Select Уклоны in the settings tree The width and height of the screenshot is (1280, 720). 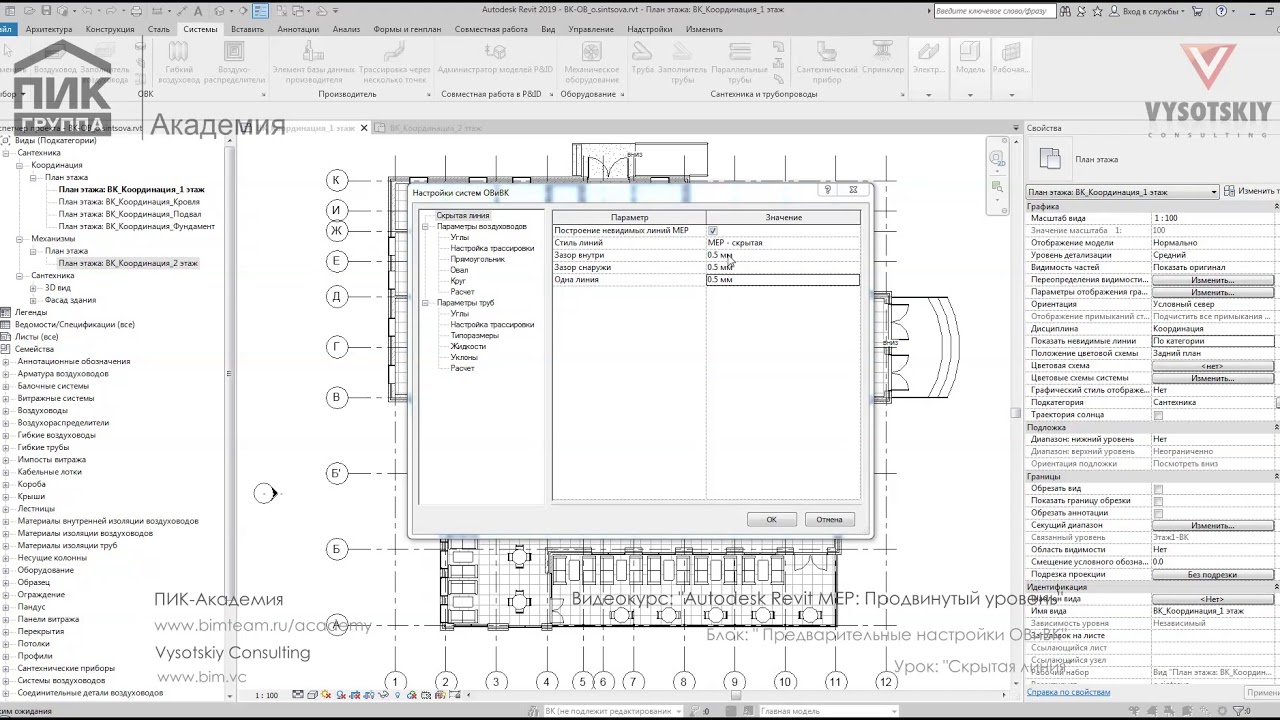(x=463, y=357)
